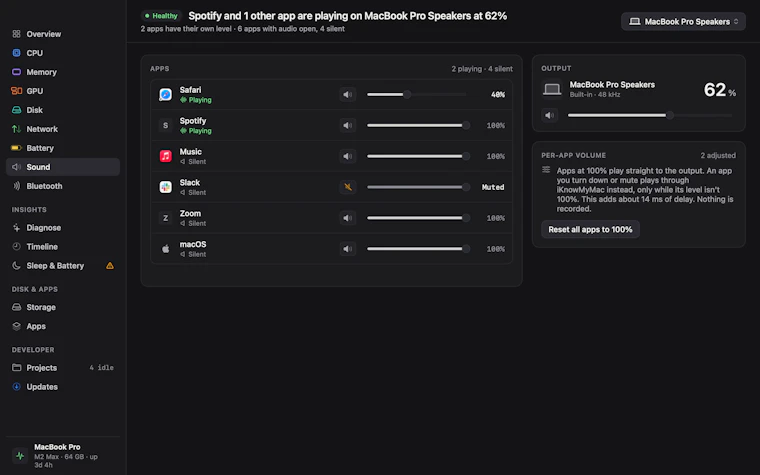
Task: Click the Music app icon
Action: click(x=165, y=156)
